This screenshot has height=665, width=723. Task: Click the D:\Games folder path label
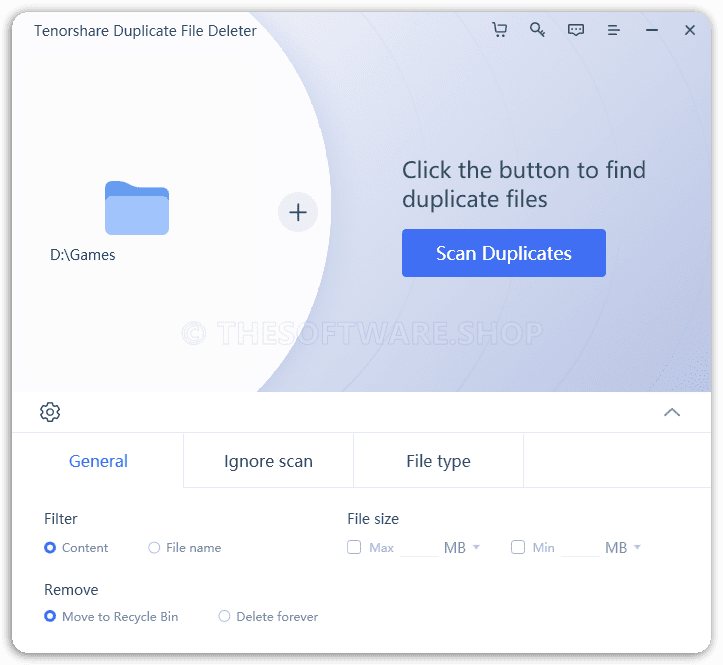point(83,255)
